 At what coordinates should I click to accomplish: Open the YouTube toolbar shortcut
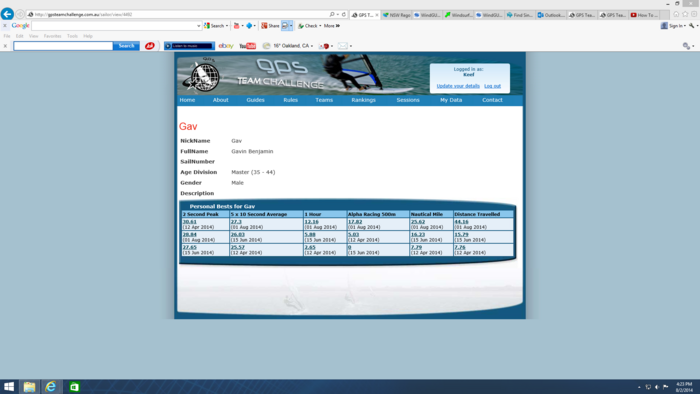coord(247,46)
